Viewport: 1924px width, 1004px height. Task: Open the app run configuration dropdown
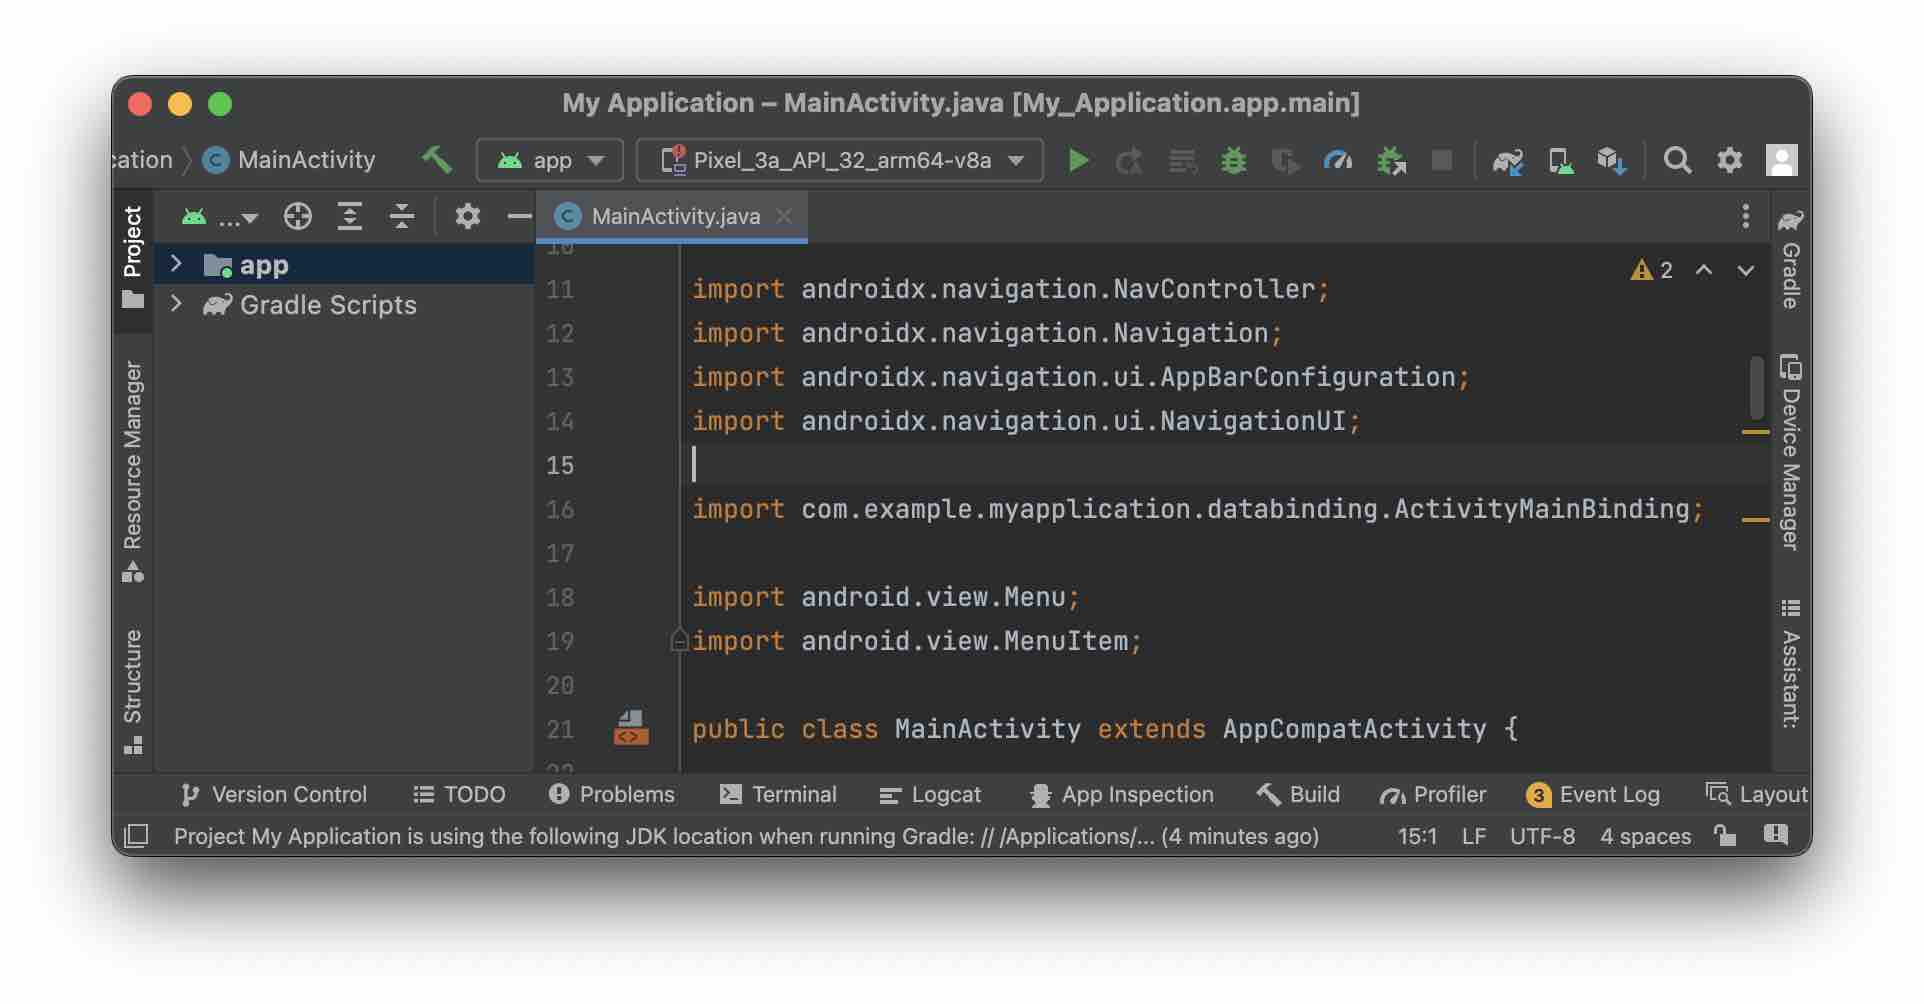point(549,160)
